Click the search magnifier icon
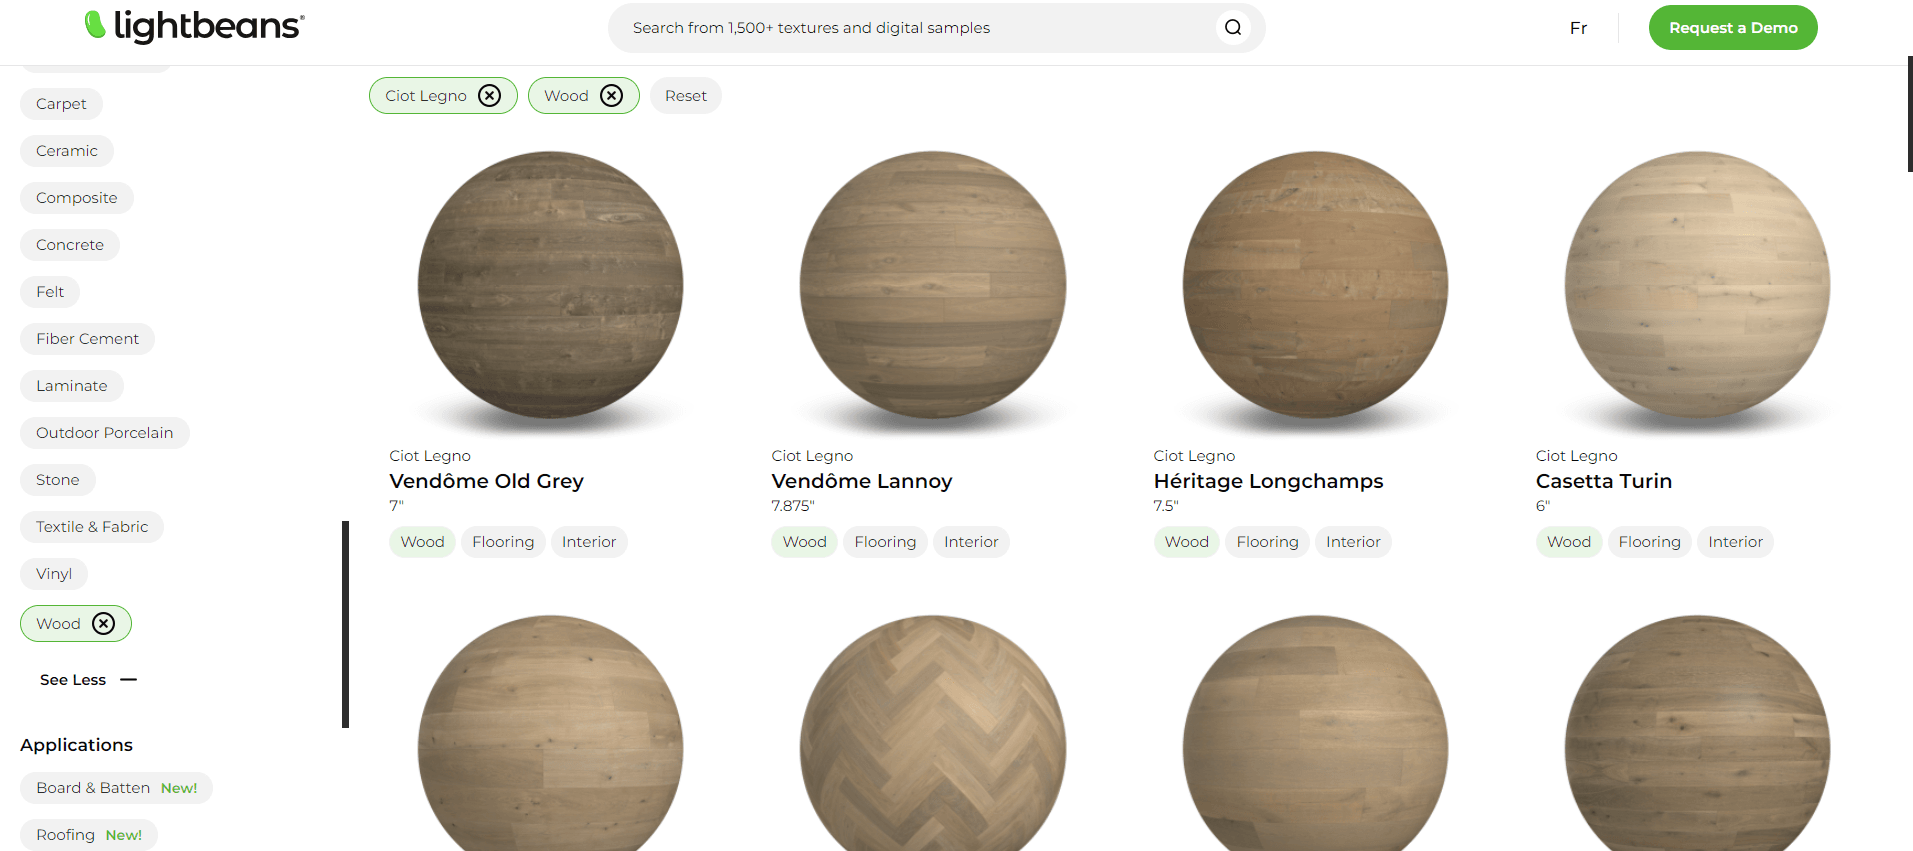Viewport: 1913px width, 851px height. tap(1233, 28)
